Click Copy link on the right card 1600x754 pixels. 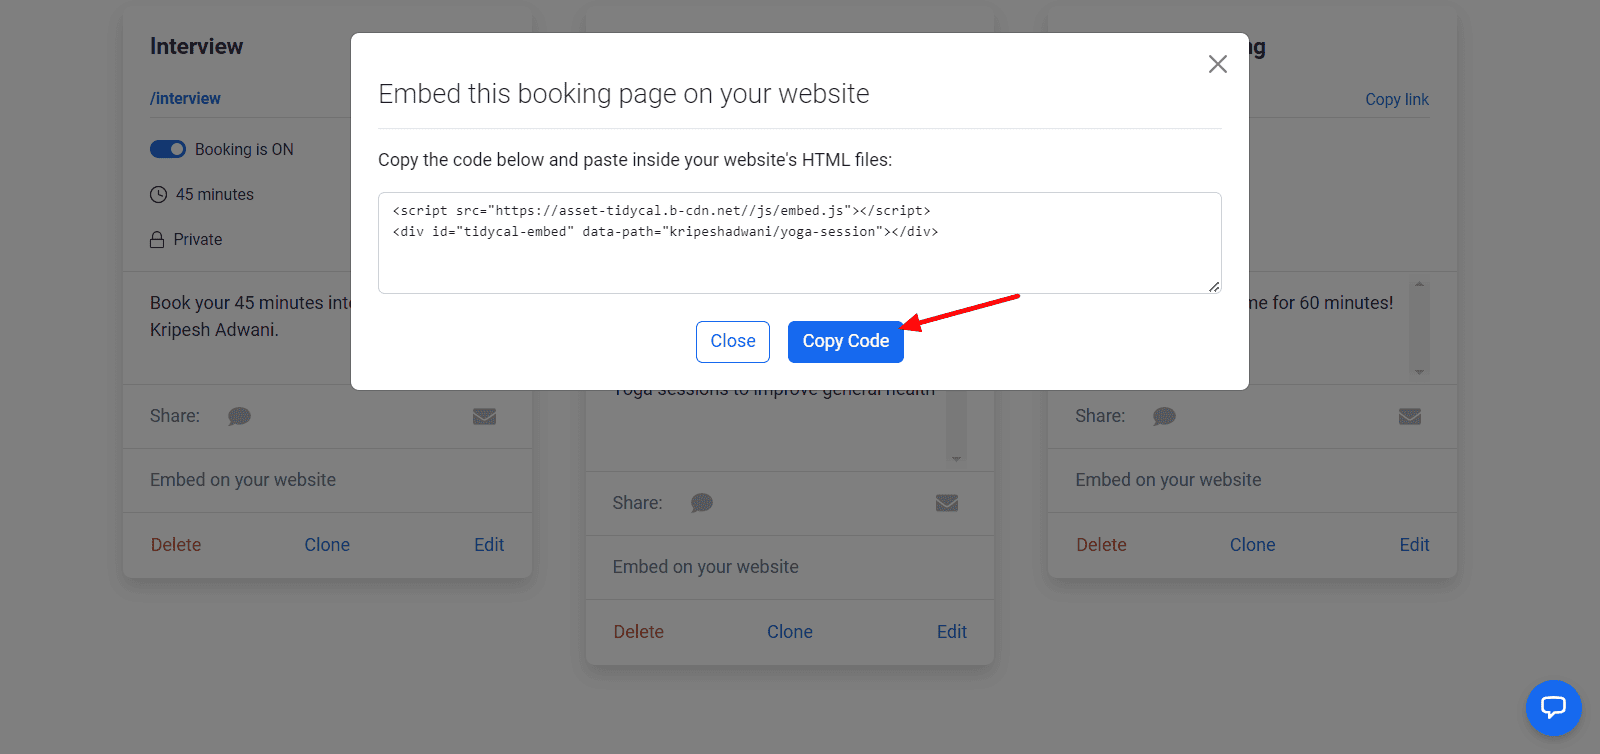click(1396, 99)
